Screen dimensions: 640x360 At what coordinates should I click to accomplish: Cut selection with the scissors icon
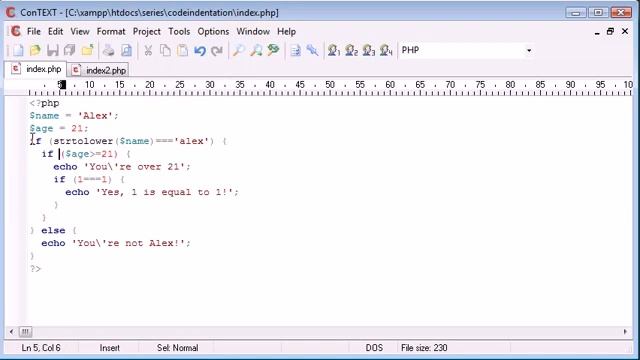[148, 50]
